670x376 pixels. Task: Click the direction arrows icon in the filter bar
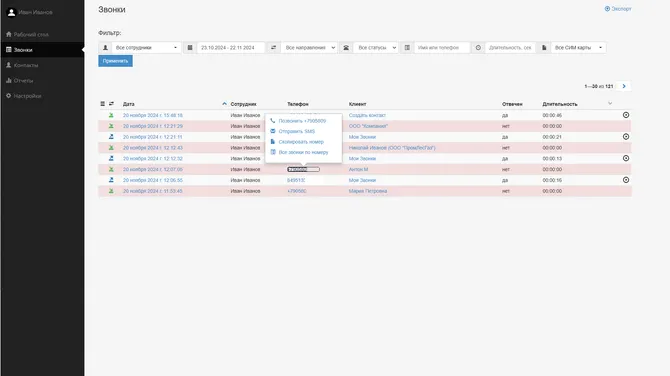(273, 48)
